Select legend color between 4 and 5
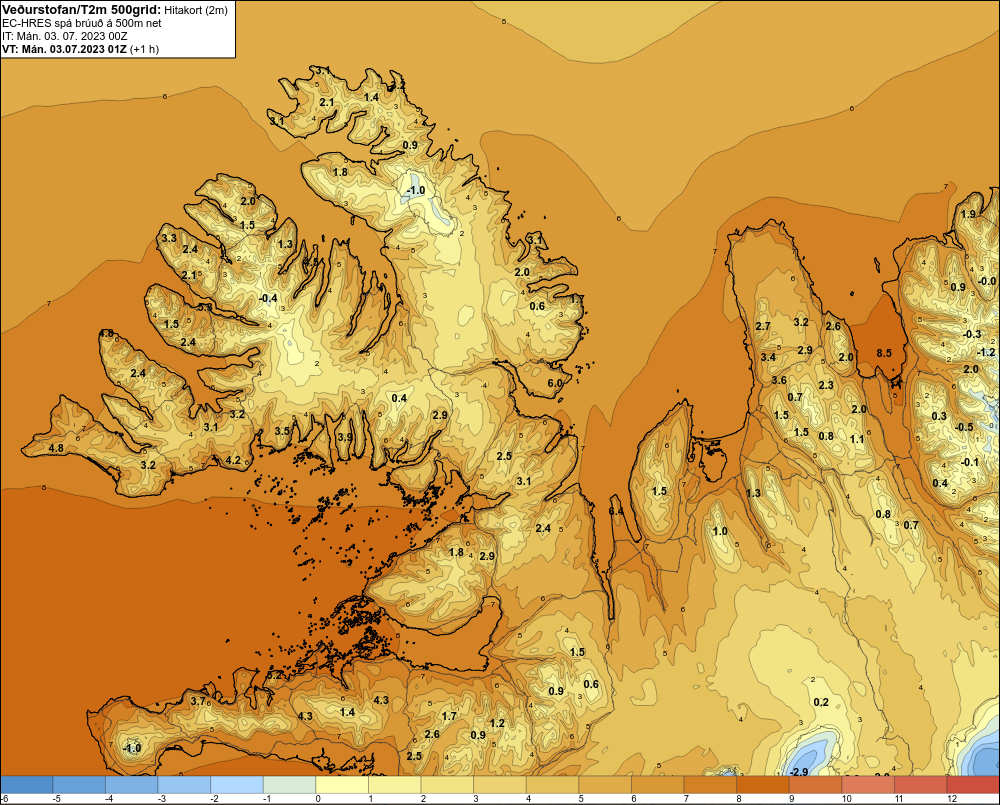The image size is (1000, 805). 553,785
